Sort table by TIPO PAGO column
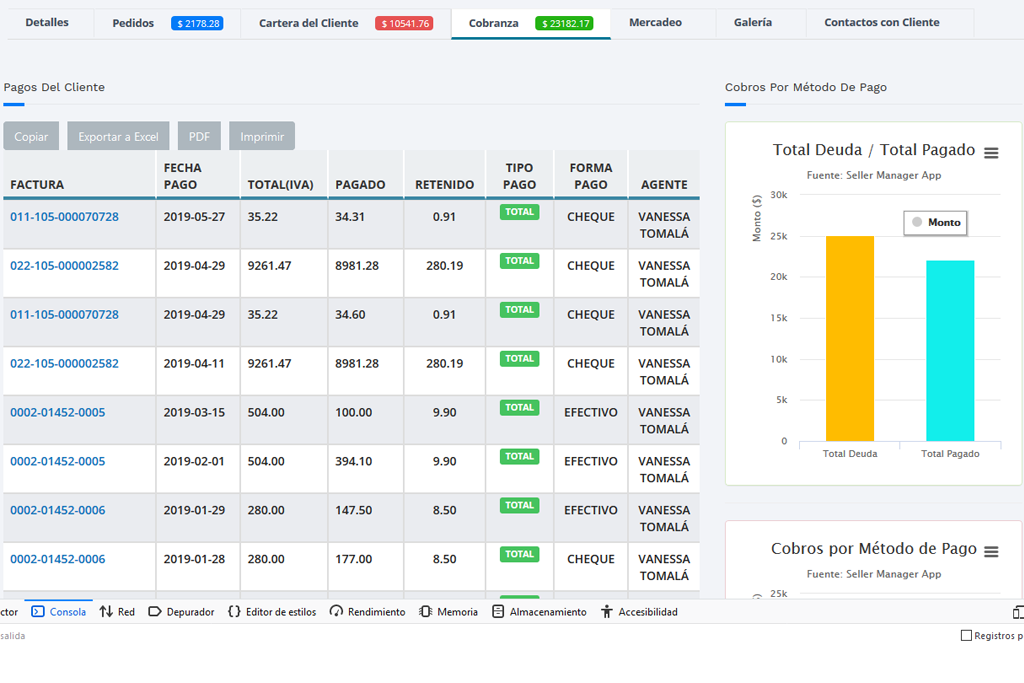 point(519,175)
